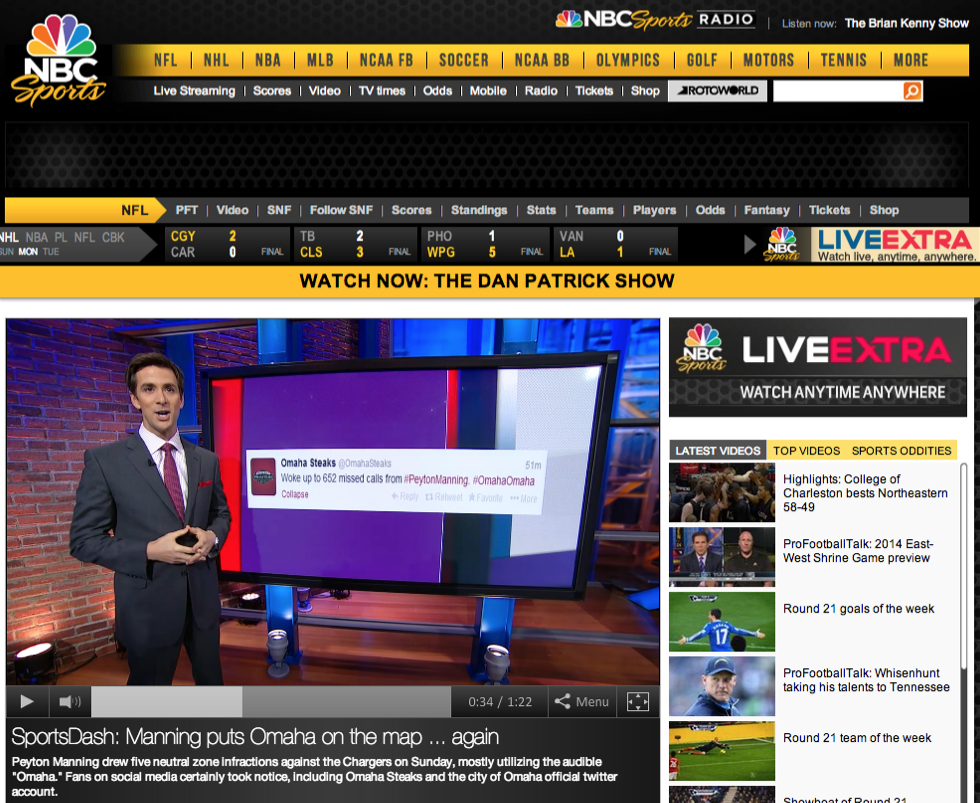
Task: Open Round 21 goals of the week thumbnail
Action: coord(722,622)
